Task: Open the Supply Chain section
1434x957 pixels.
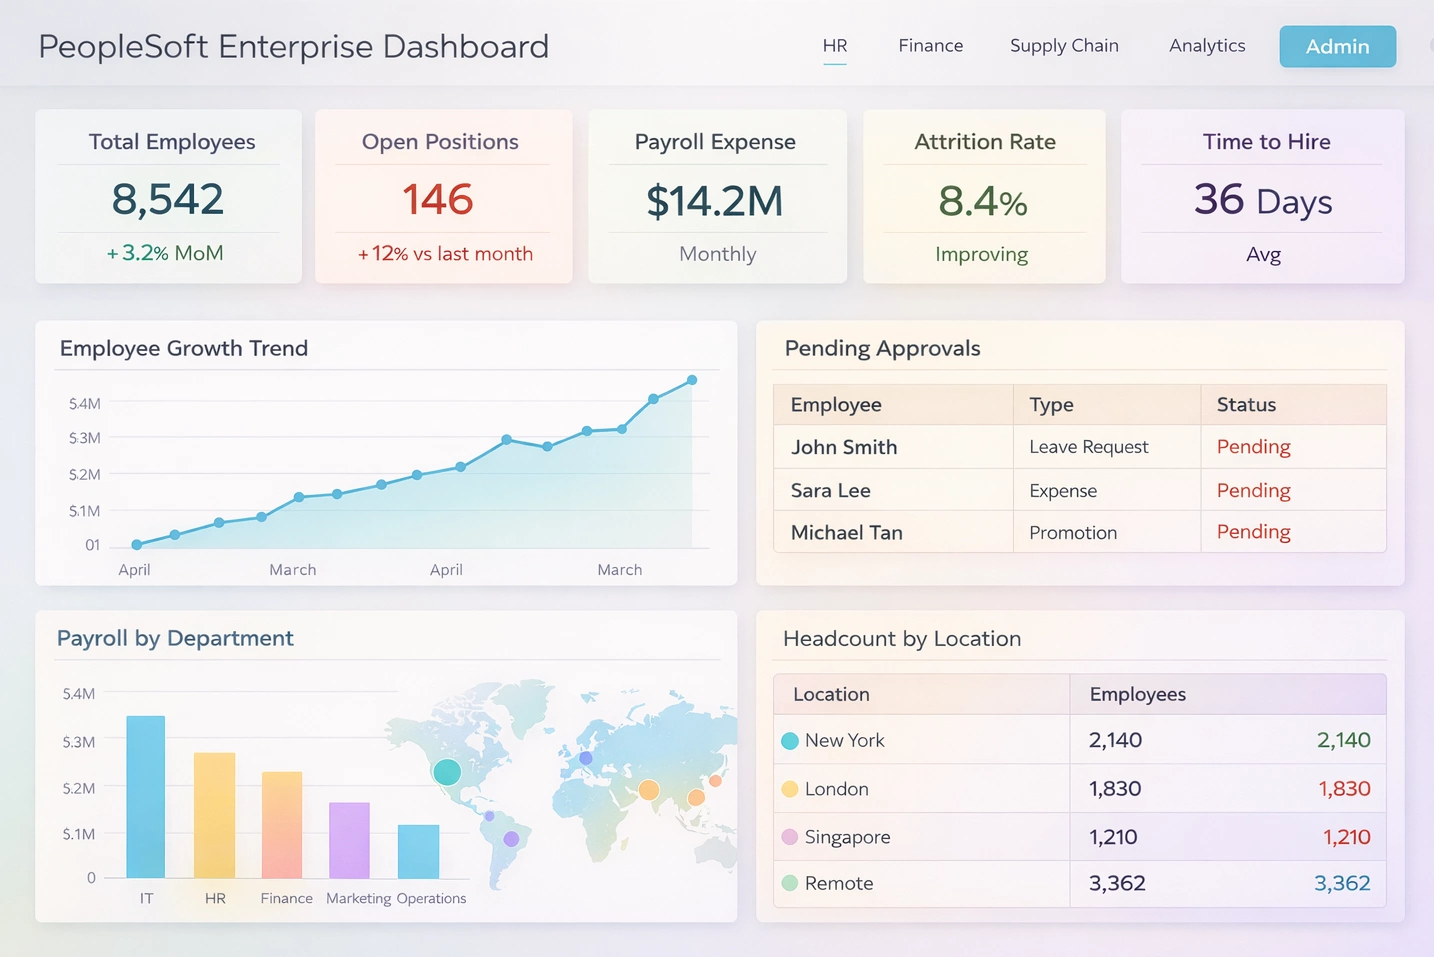Action: click(1064, 46)
